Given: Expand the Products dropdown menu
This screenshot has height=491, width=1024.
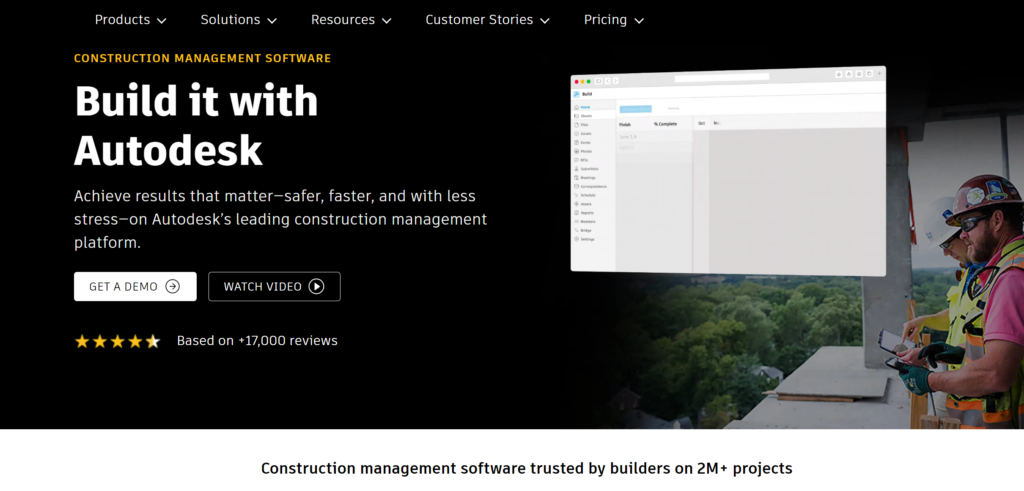Looking at the screenshot, I should pos(131,20).
